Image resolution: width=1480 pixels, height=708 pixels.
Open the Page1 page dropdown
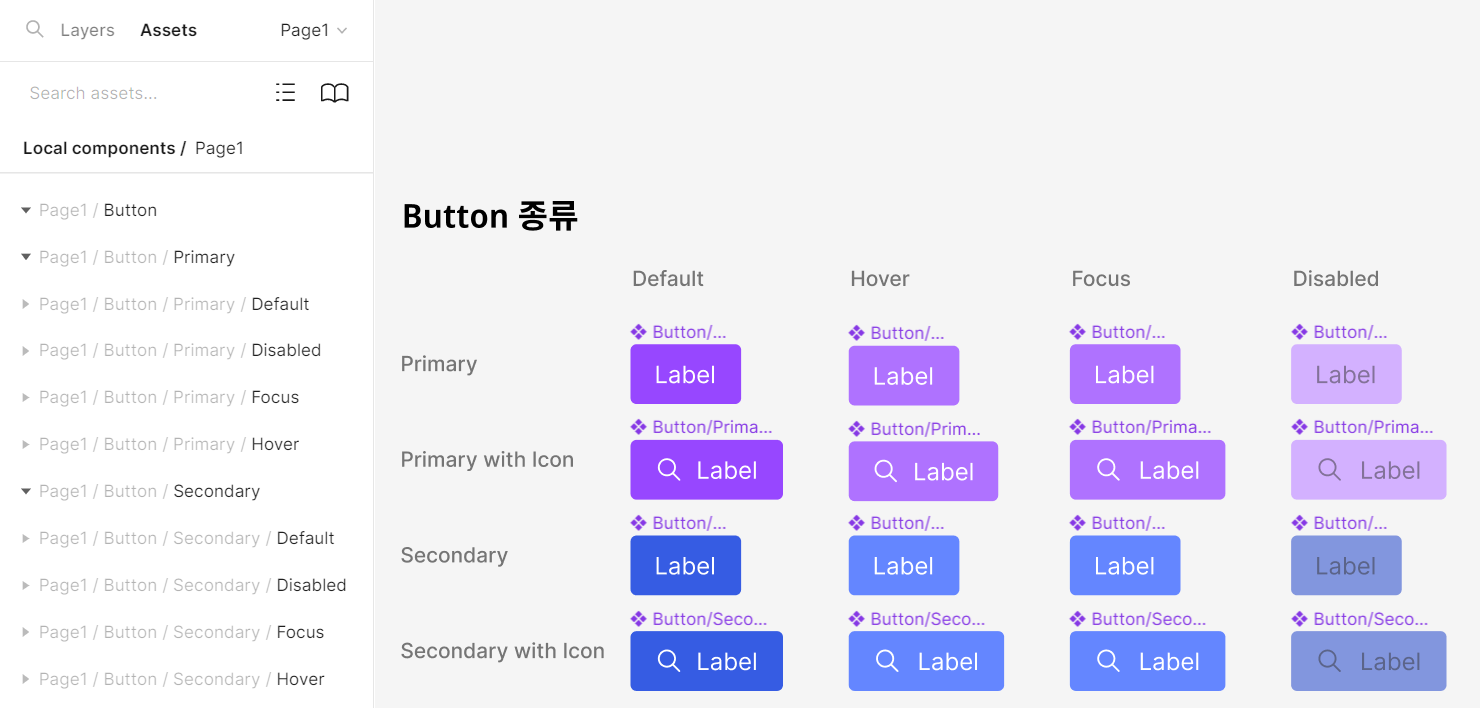click(x=313, y=30)
